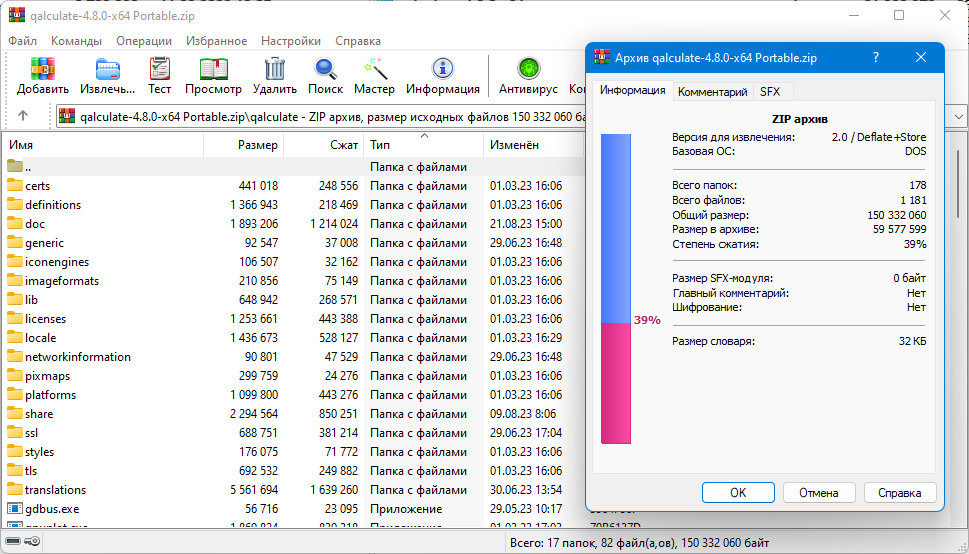This screenshot has height=554, width=969.
Task: Click the Информация toolbar icon
Action: pyautogui.click(x=442, y=69)
